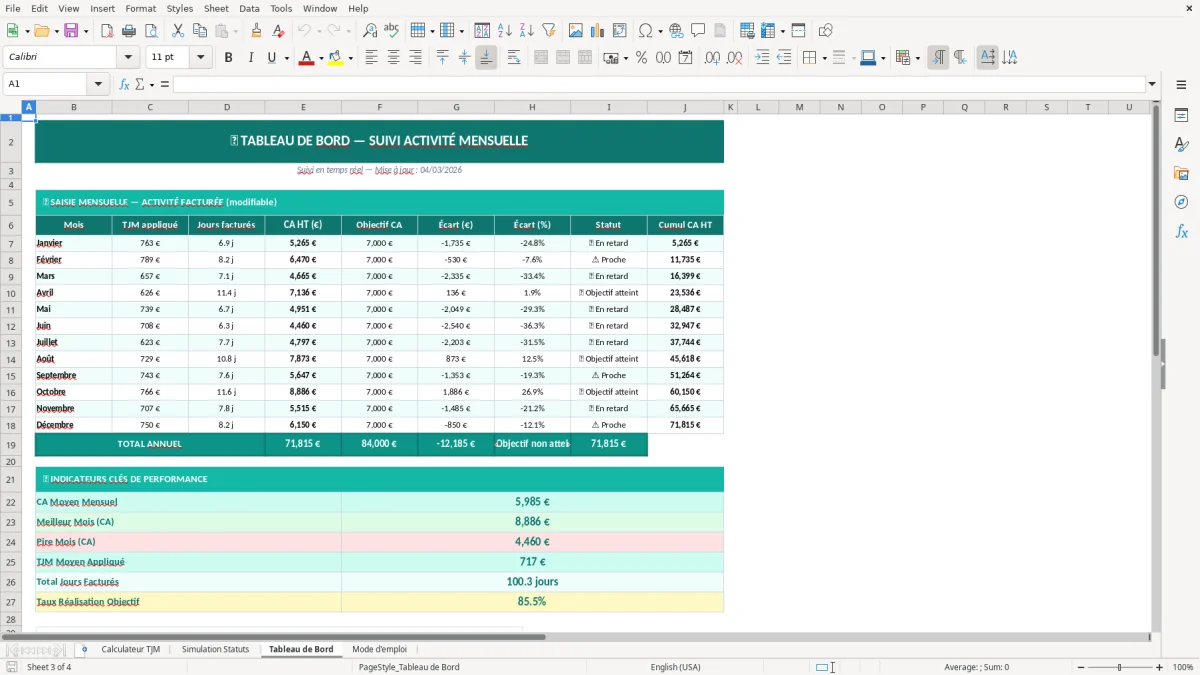Screen dimensions: 1200x675
Task: Click the Save document icon
Action: 71,31
